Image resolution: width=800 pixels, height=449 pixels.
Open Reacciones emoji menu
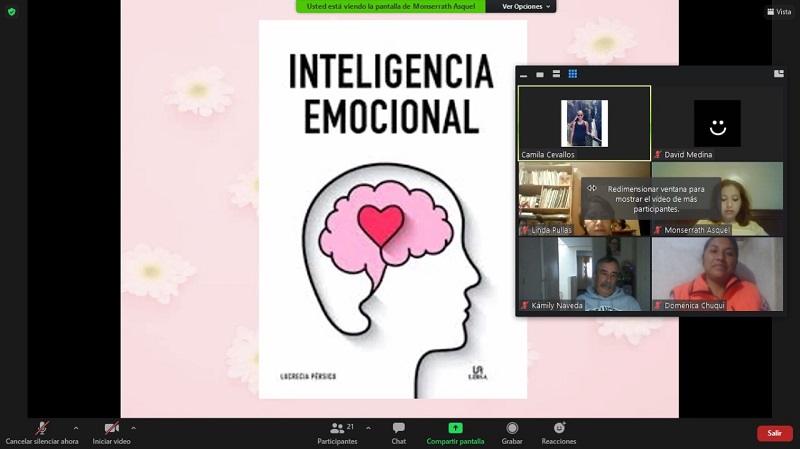[559, 434]
